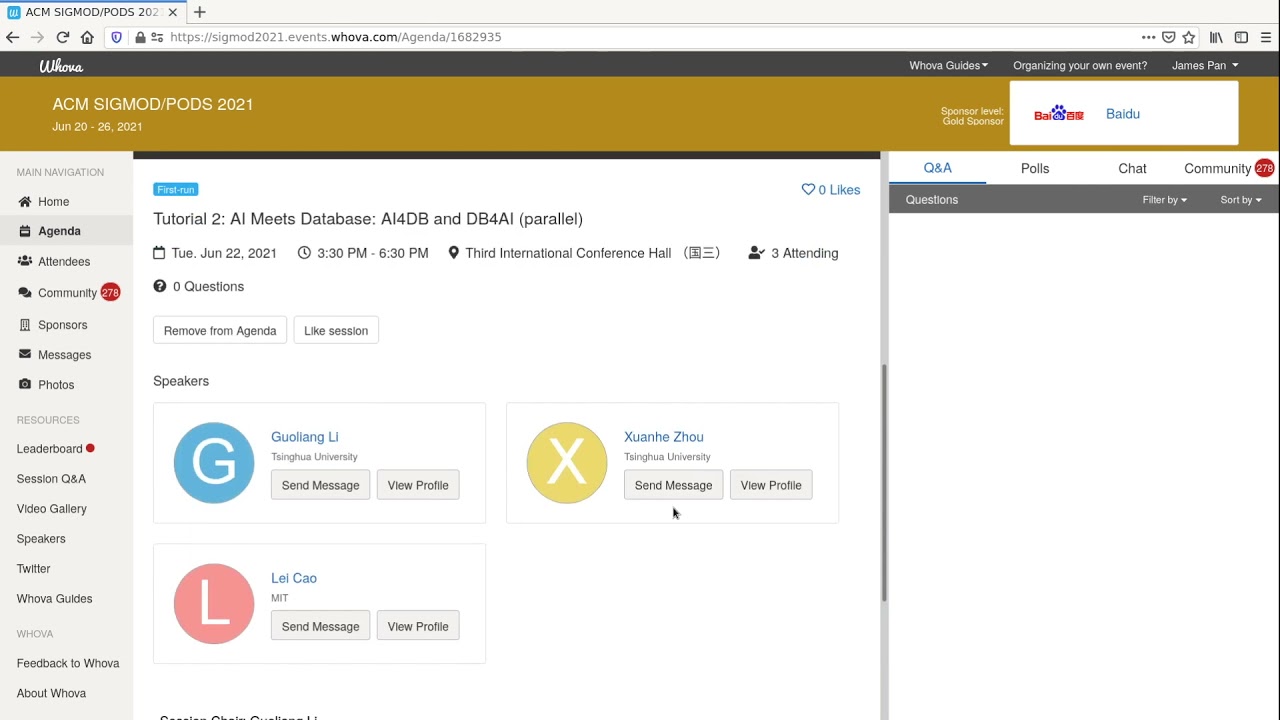Screen dimensions: 1280x720
Task: Open the Twitter resource link
Action: click(x=33, y=569)
